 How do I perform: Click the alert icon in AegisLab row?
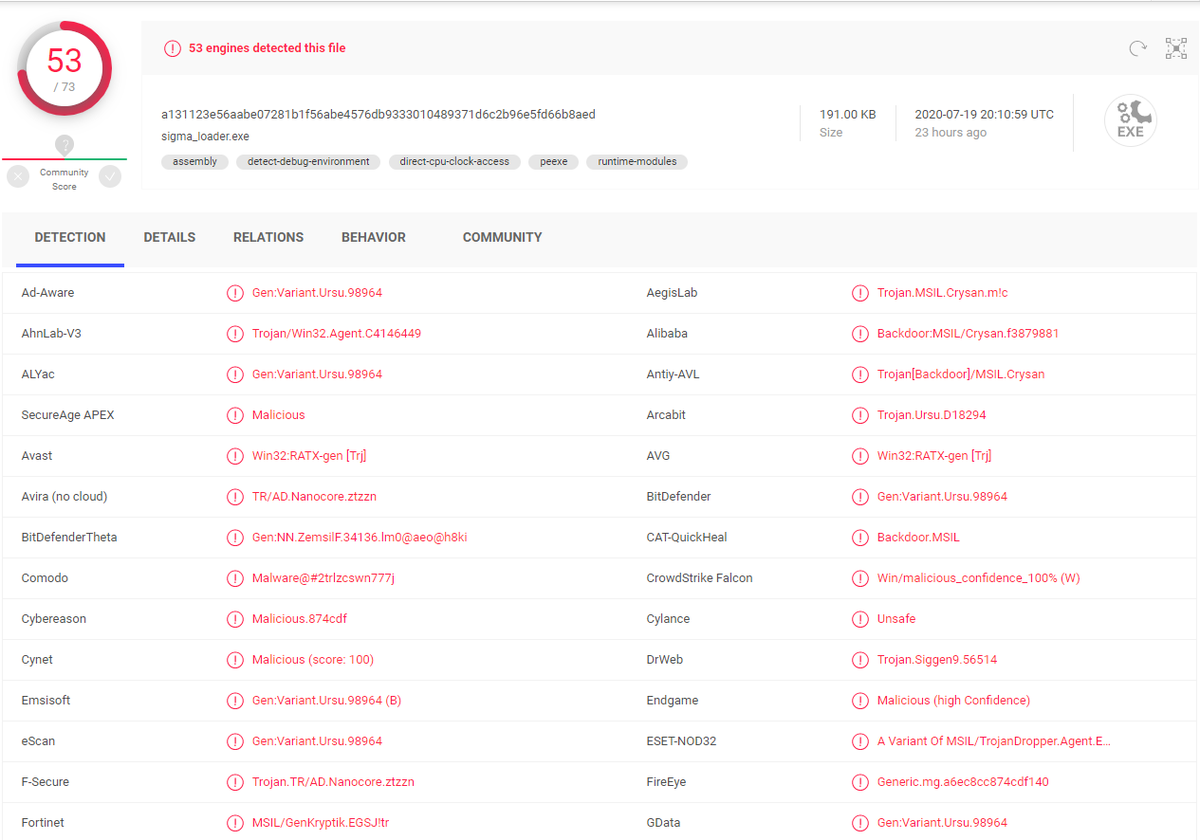pos(860,293)
